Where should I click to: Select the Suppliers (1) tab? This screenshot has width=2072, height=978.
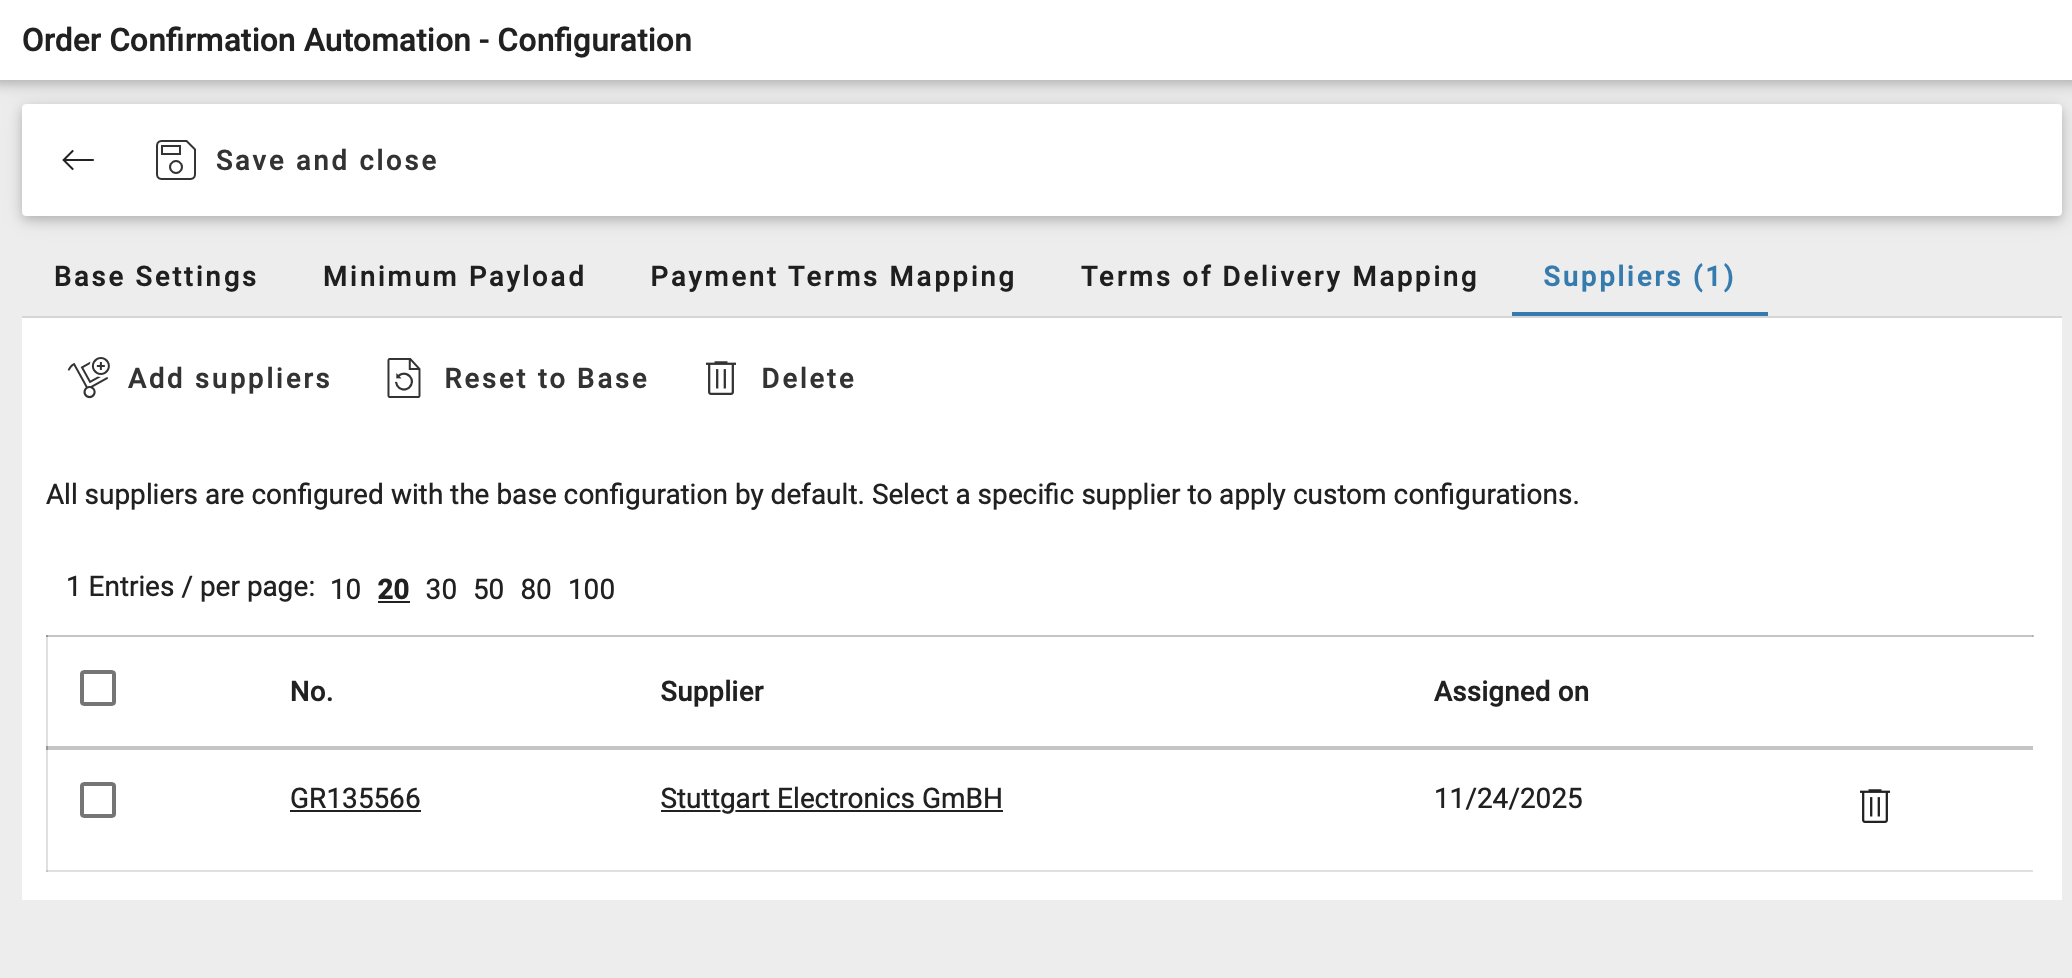point(1637,277)
